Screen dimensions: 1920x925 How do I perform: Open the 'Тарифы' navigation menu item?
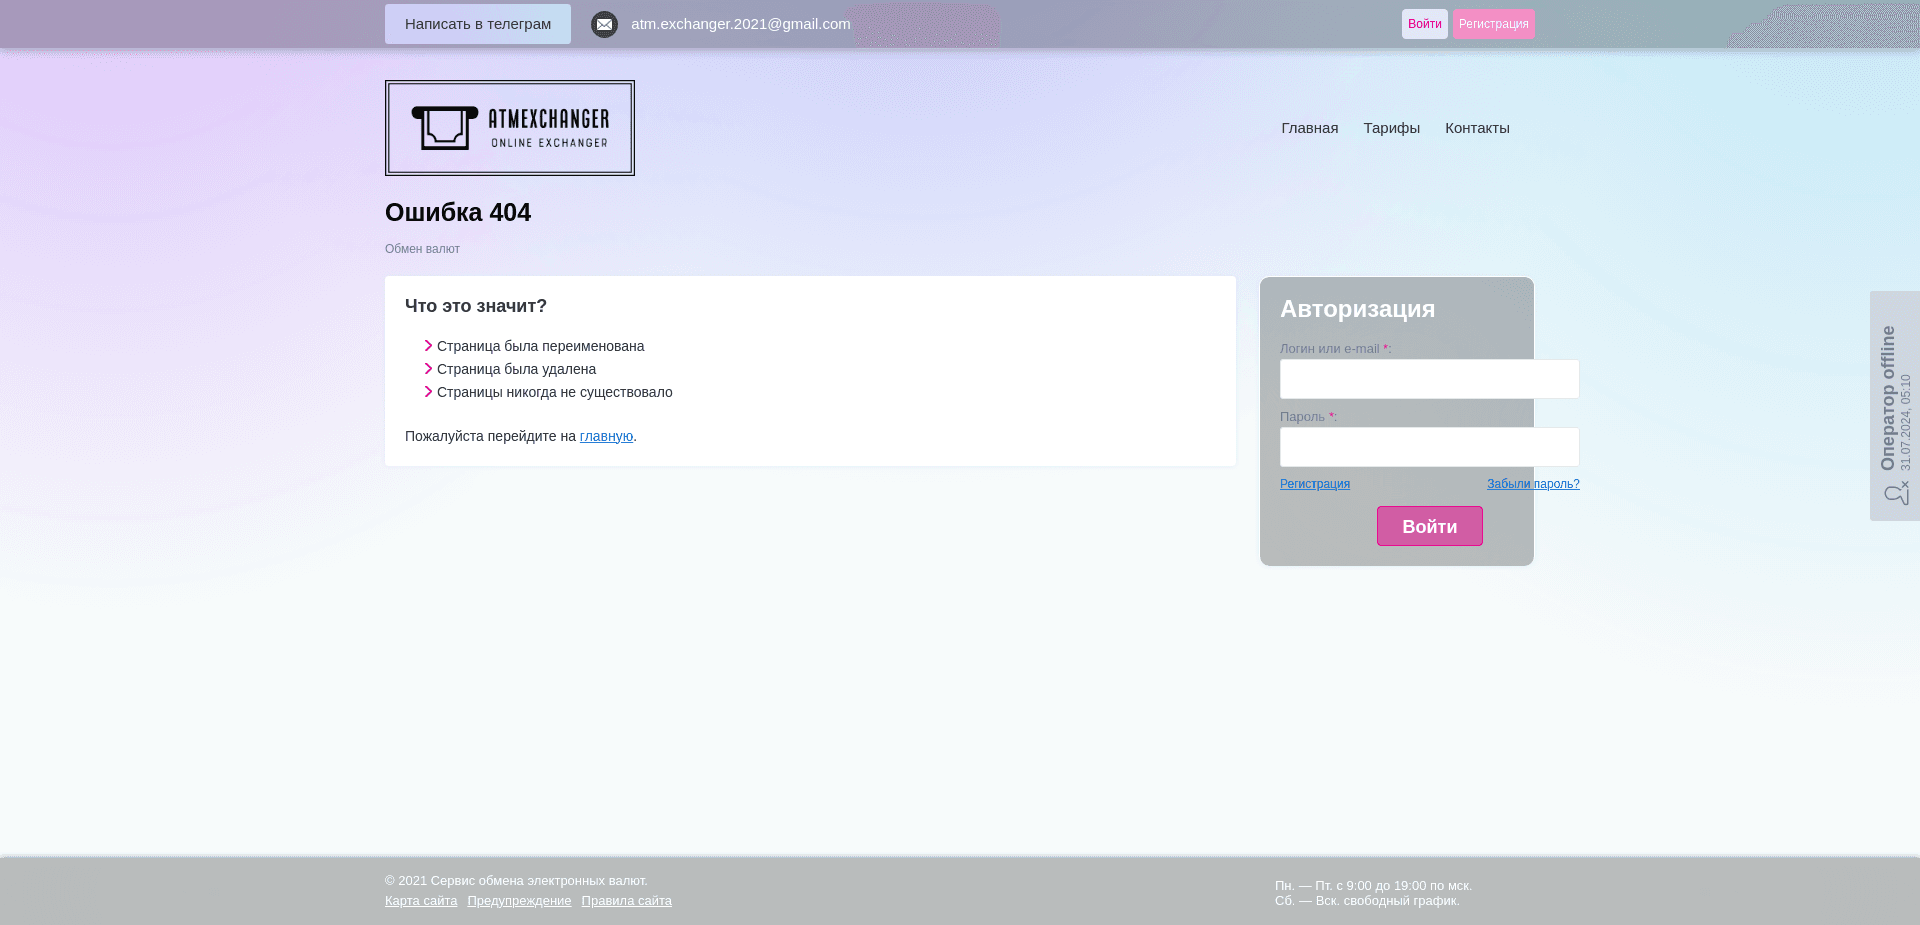pos(1391,127)
